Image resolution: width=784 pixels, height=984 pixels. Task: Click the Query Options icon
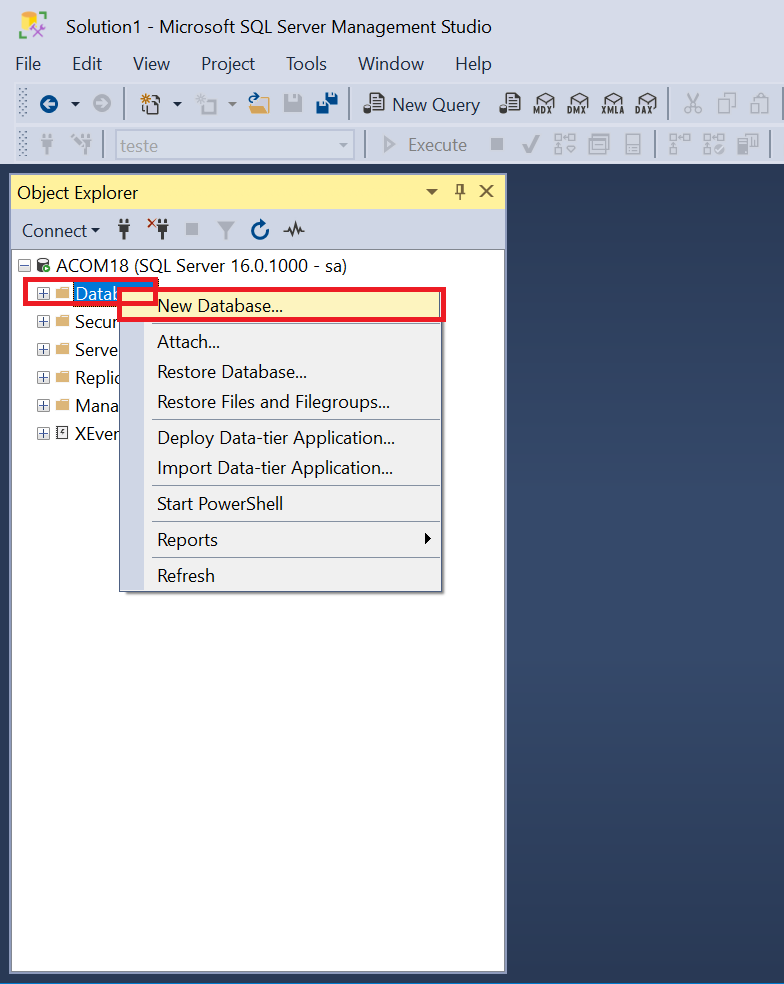599,145
